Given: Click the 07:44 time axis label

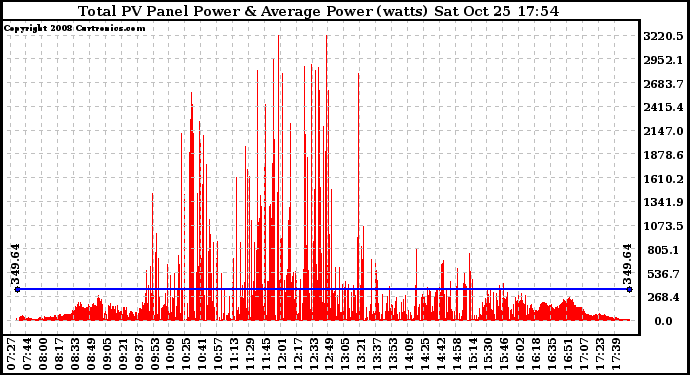Looking at the screenshot, I should point(27,354).
